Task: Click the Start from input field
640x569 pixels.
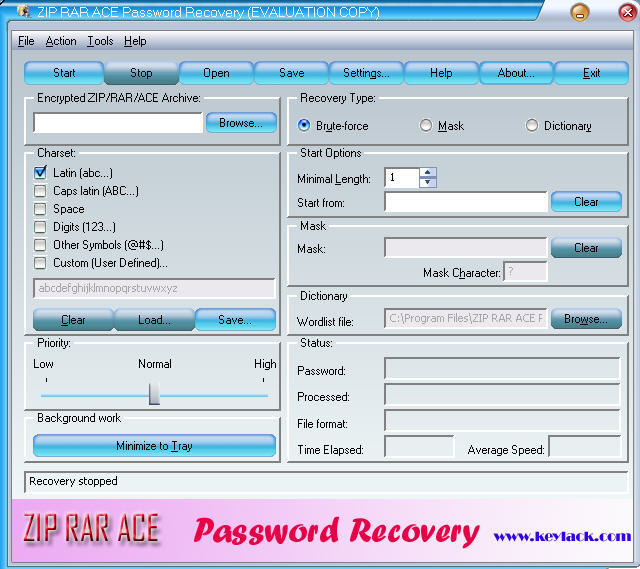Action: click(x=466, y=202)
